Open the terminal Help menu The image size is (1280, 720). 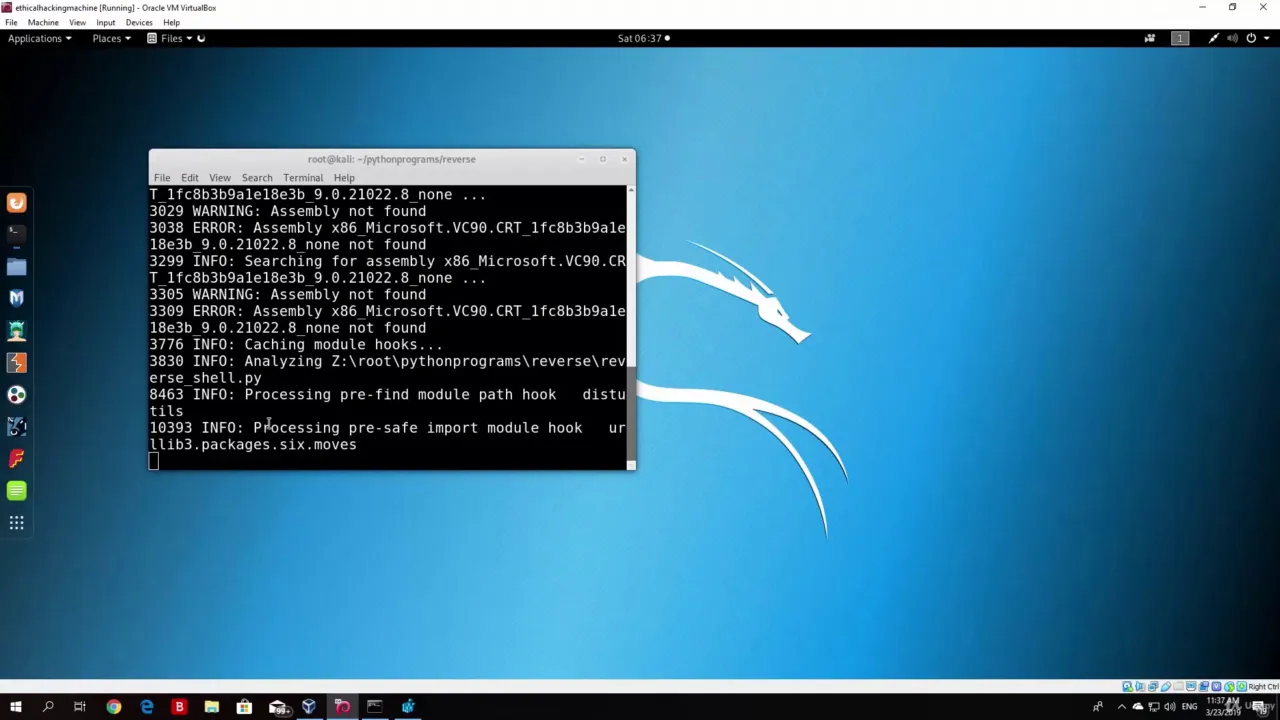pos(344,178)
